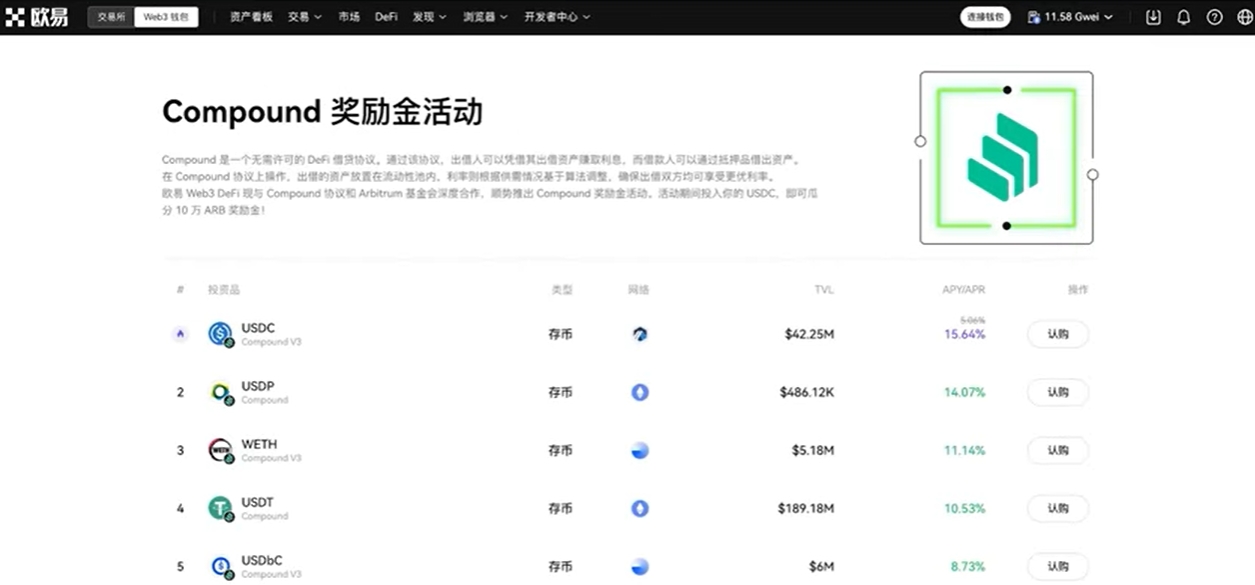Expand the 开发者中心 dropdown menu
Image resolution: width=1255 pixels, height=585 pixels.
coord(557,17)
